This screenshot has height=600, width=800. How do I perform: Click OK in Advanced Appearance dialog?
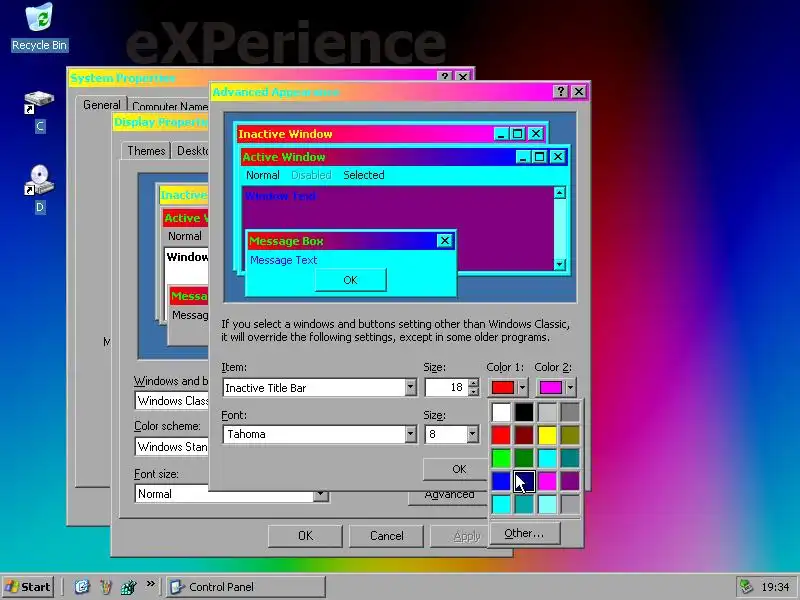[x=455, y=469]
